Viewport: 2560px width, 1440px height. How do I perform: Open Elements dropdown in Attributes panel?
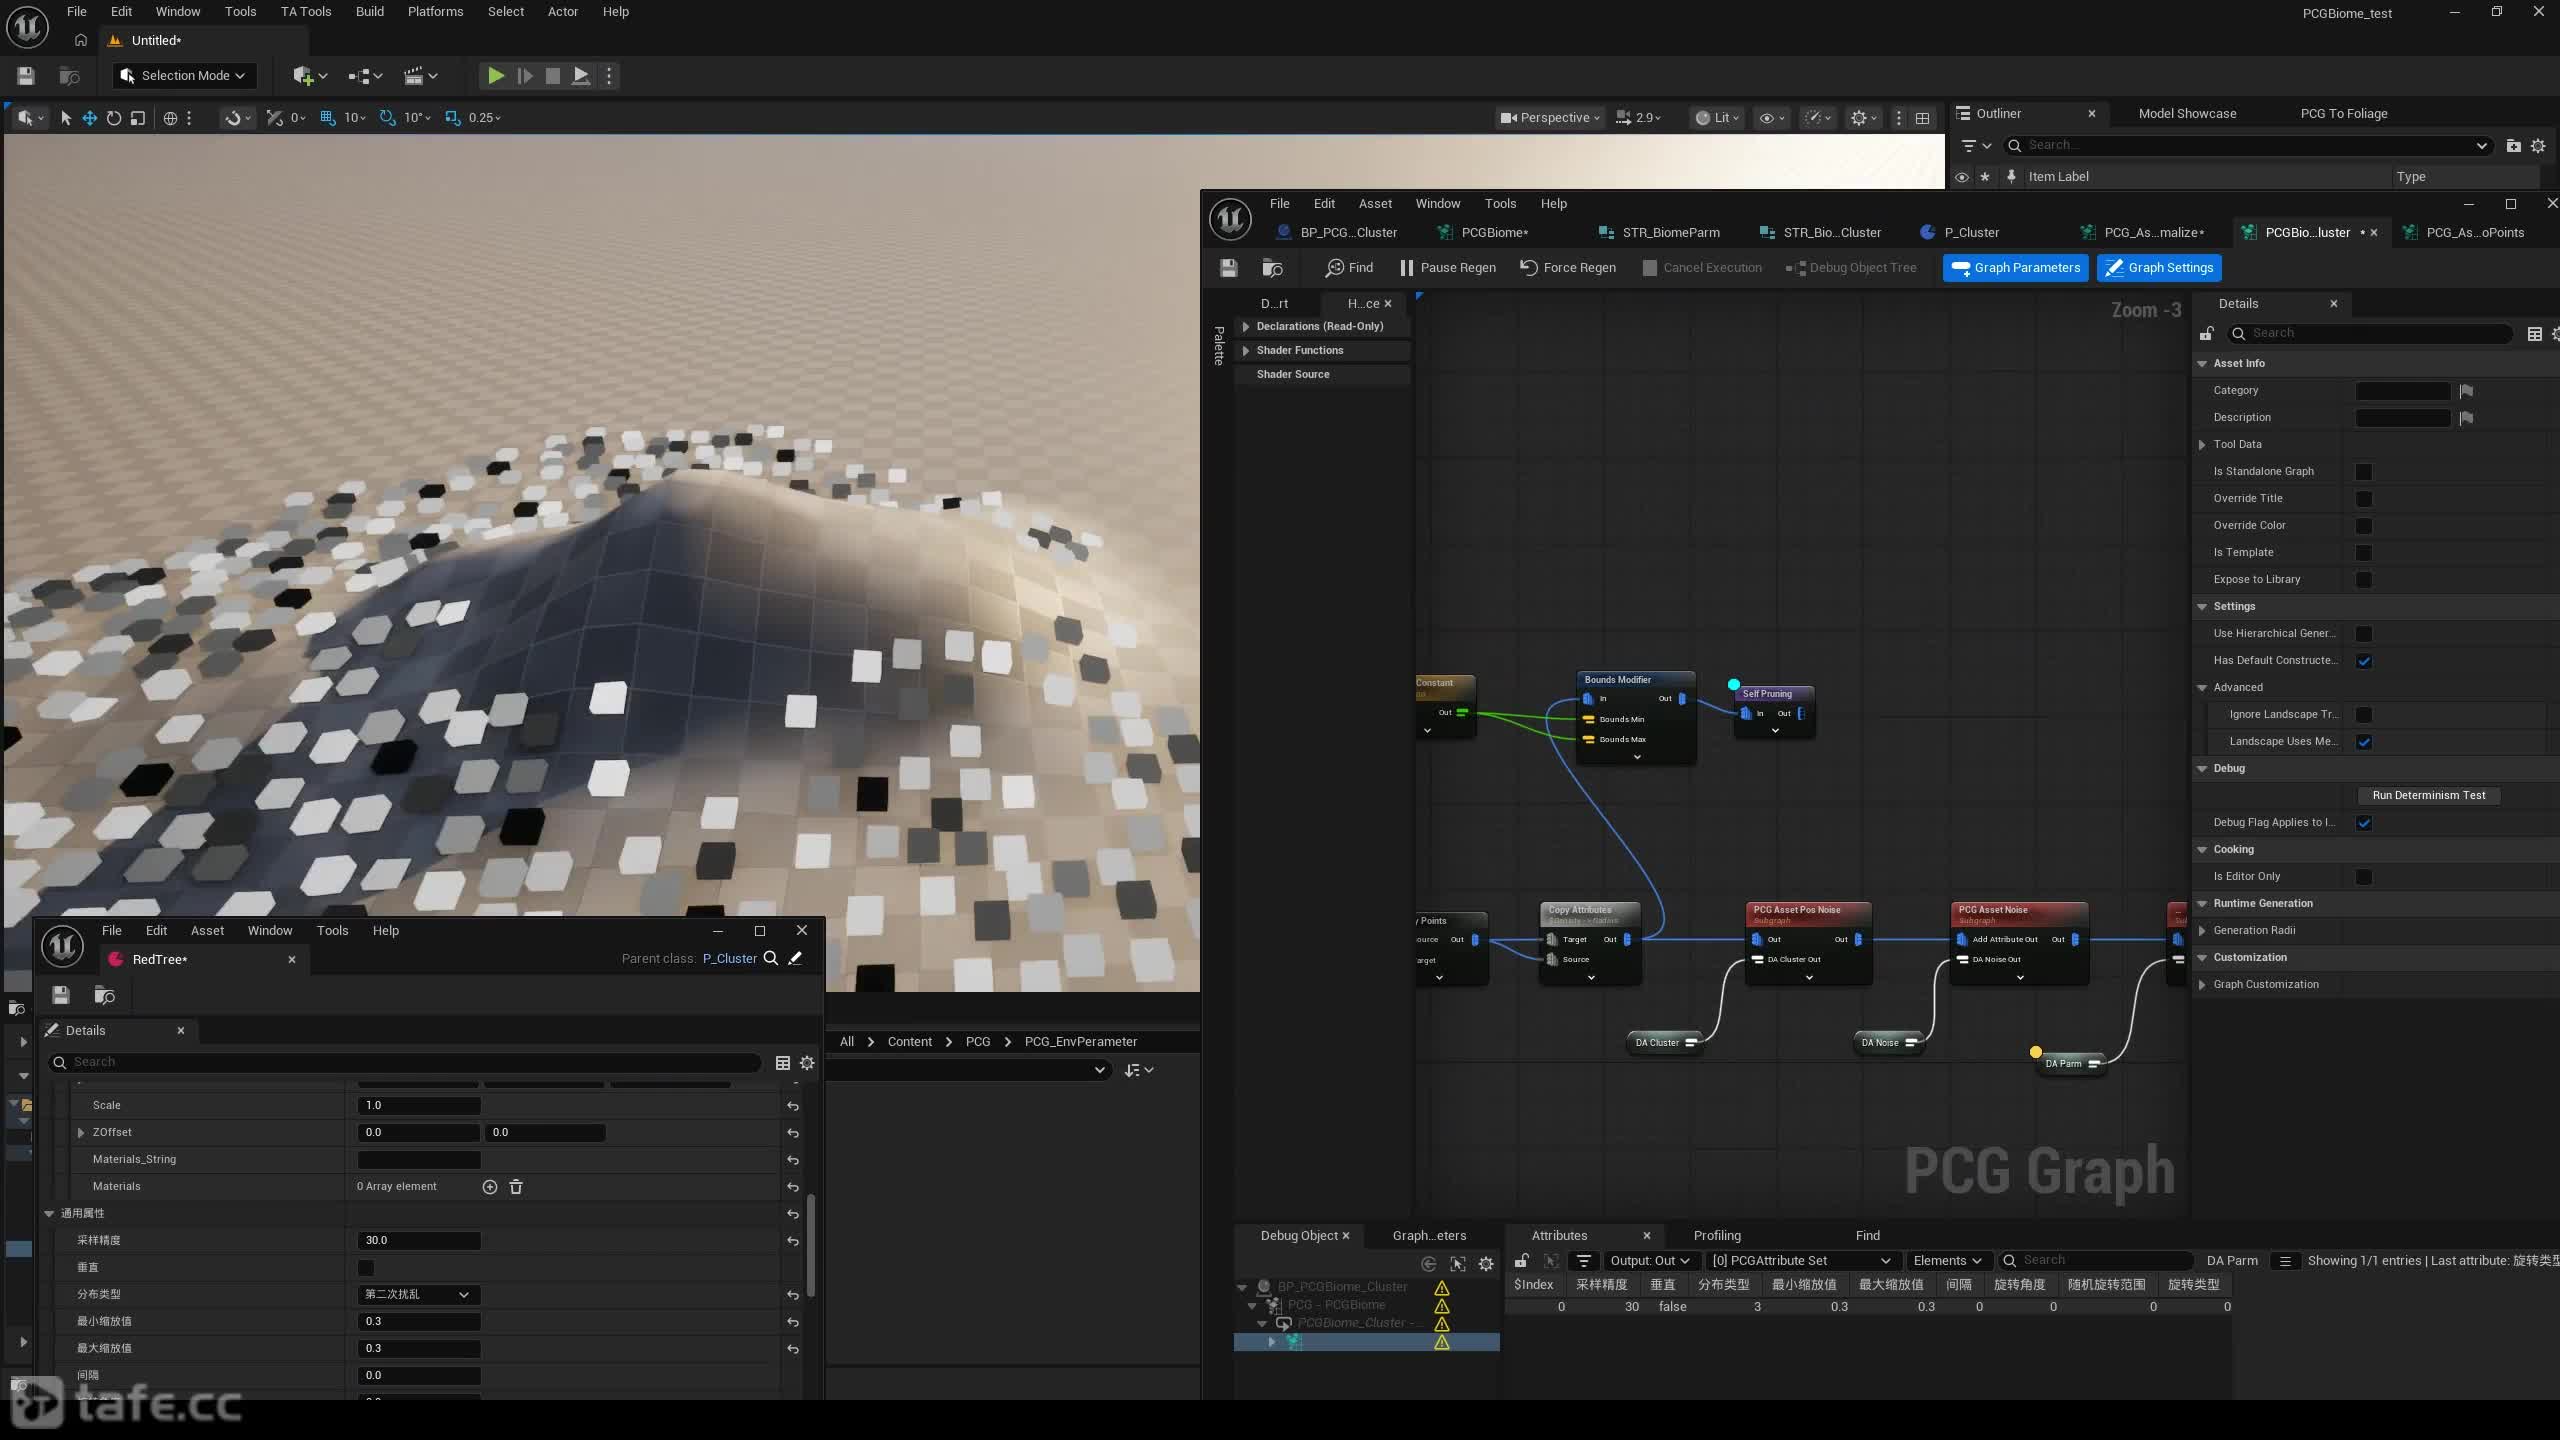[1947, 1261]
